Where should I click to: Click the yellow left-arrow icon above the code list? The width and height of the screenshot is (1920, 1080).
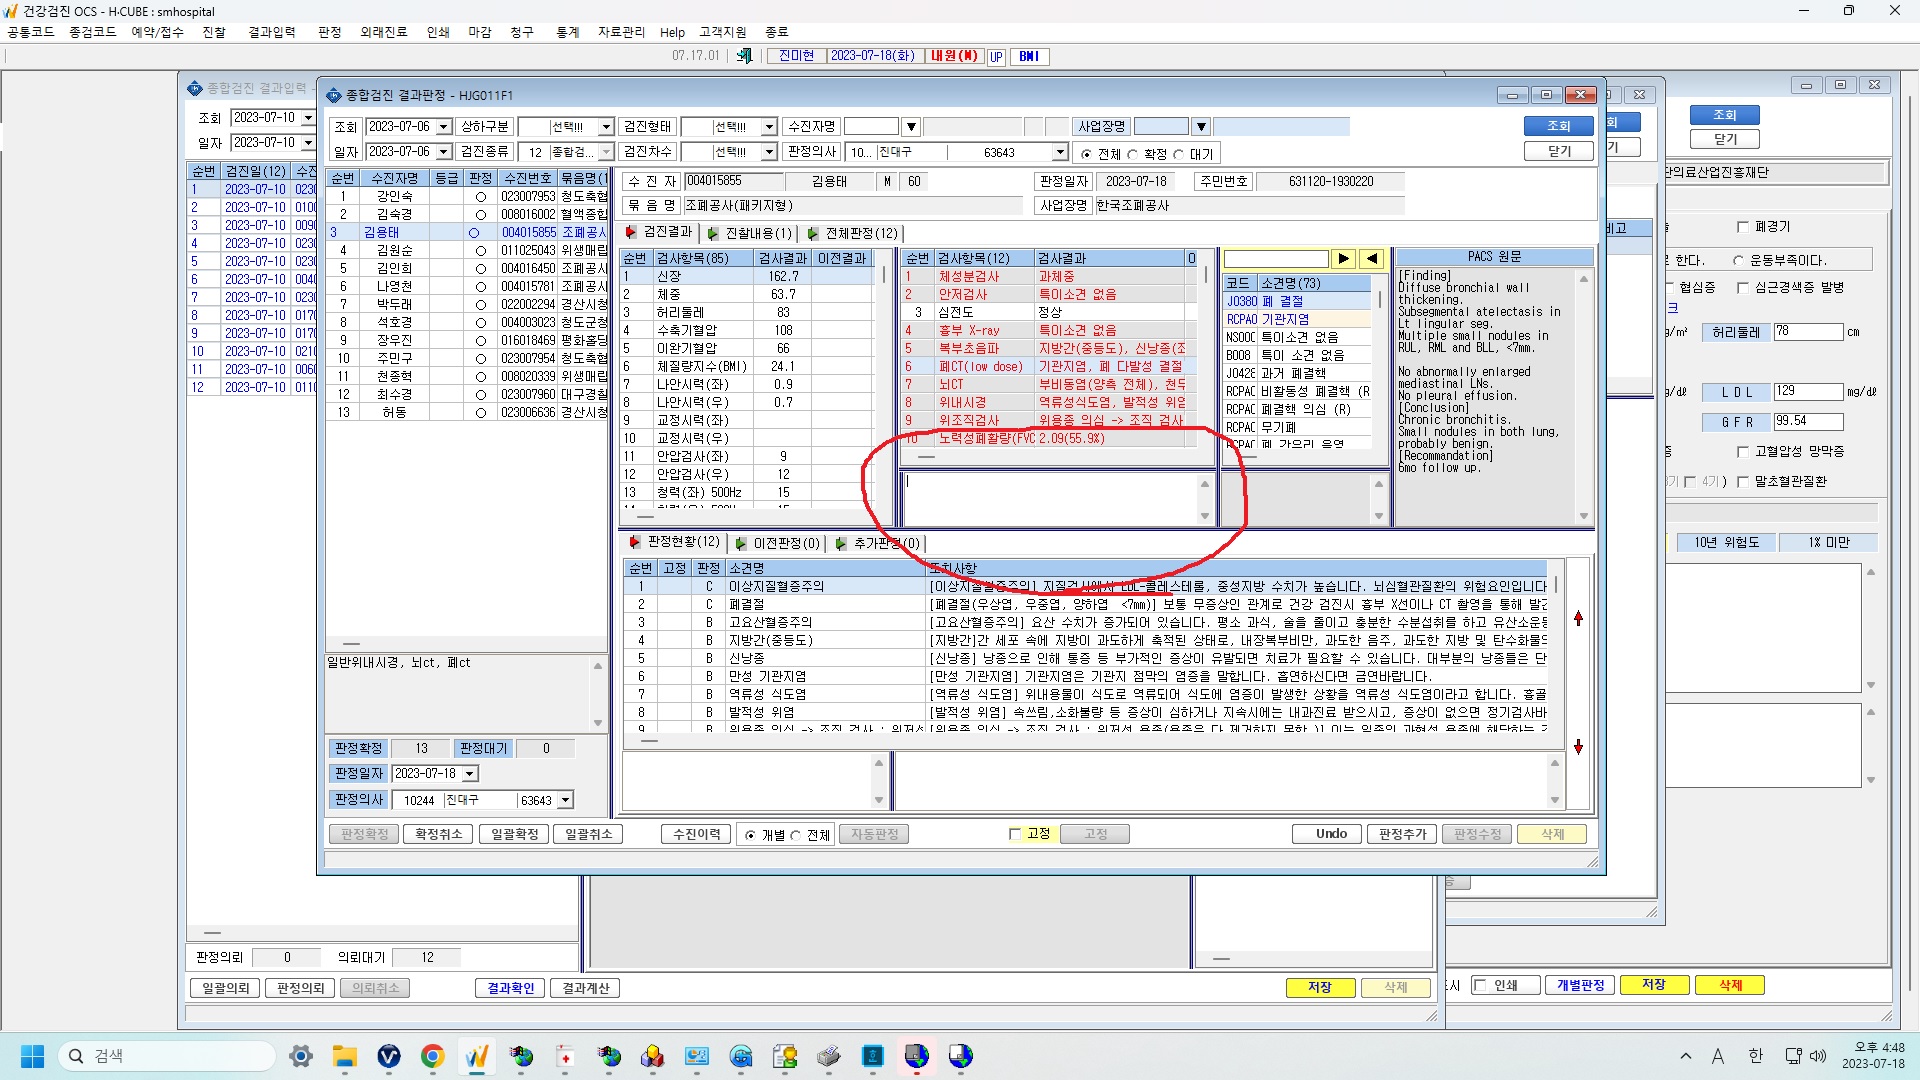pos(1372,259)
